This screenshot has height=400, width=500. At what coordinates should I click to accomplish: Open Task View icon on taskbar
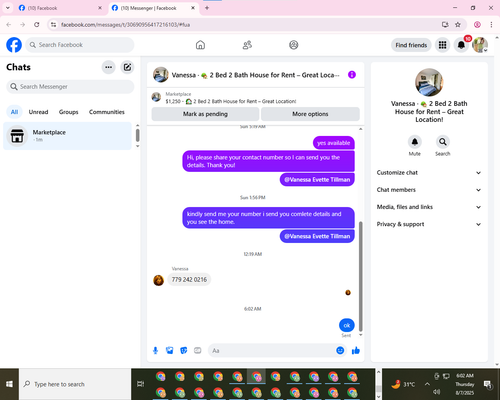[x=141, y=384]
